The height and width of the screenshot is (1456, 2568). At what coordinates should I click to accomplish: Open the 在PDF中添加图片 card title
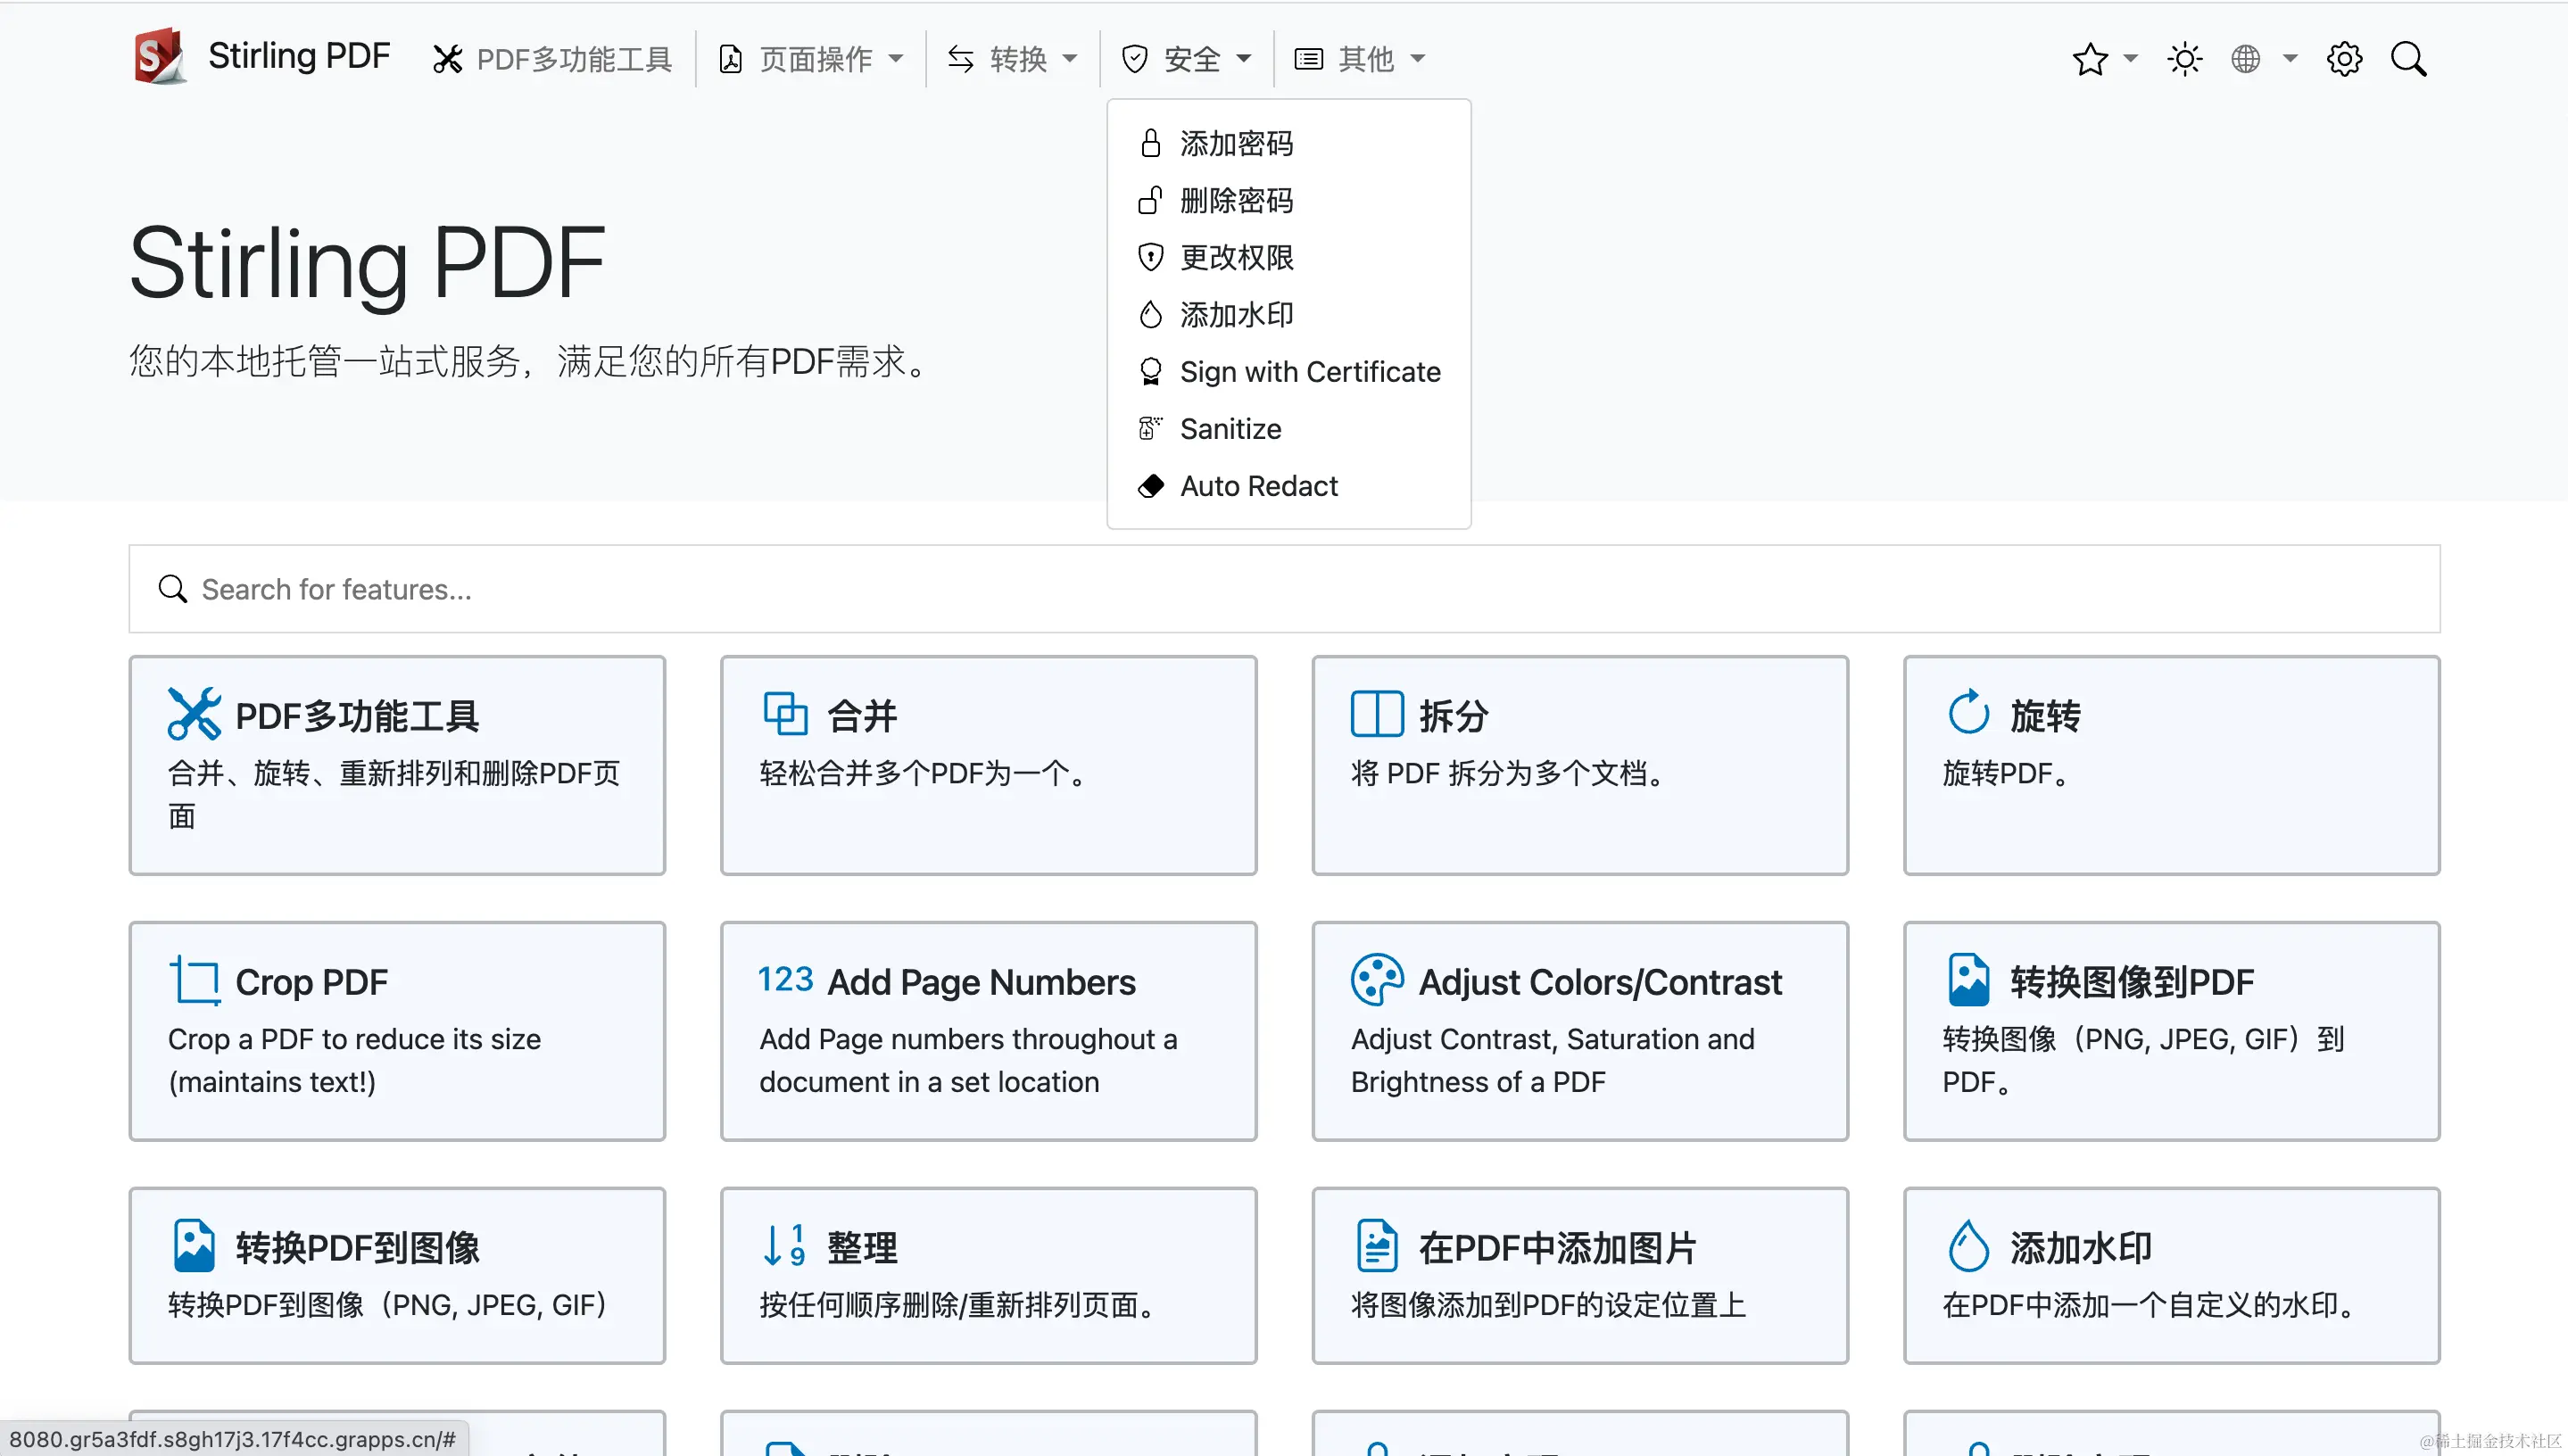1557,1248
